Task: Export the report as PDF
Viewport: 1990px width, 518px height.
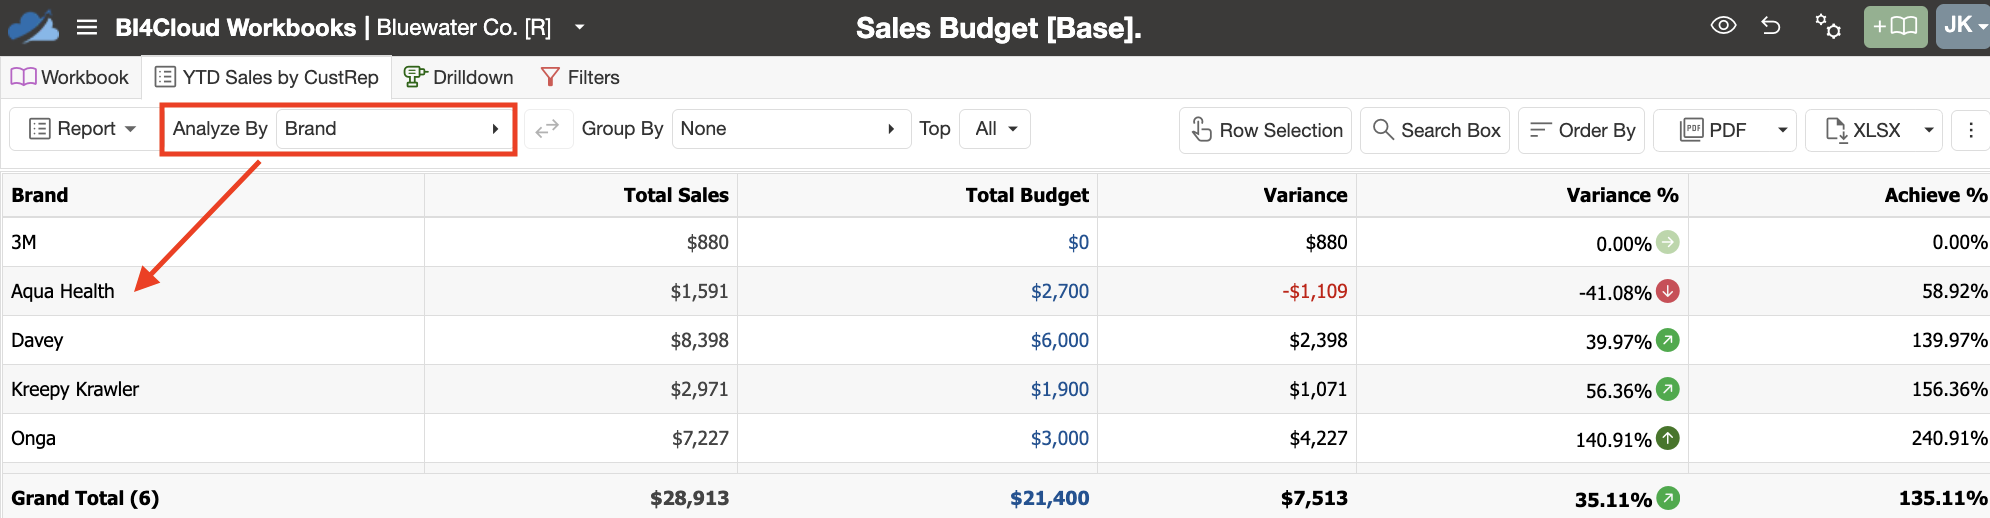Action: tap(1712, 130)
